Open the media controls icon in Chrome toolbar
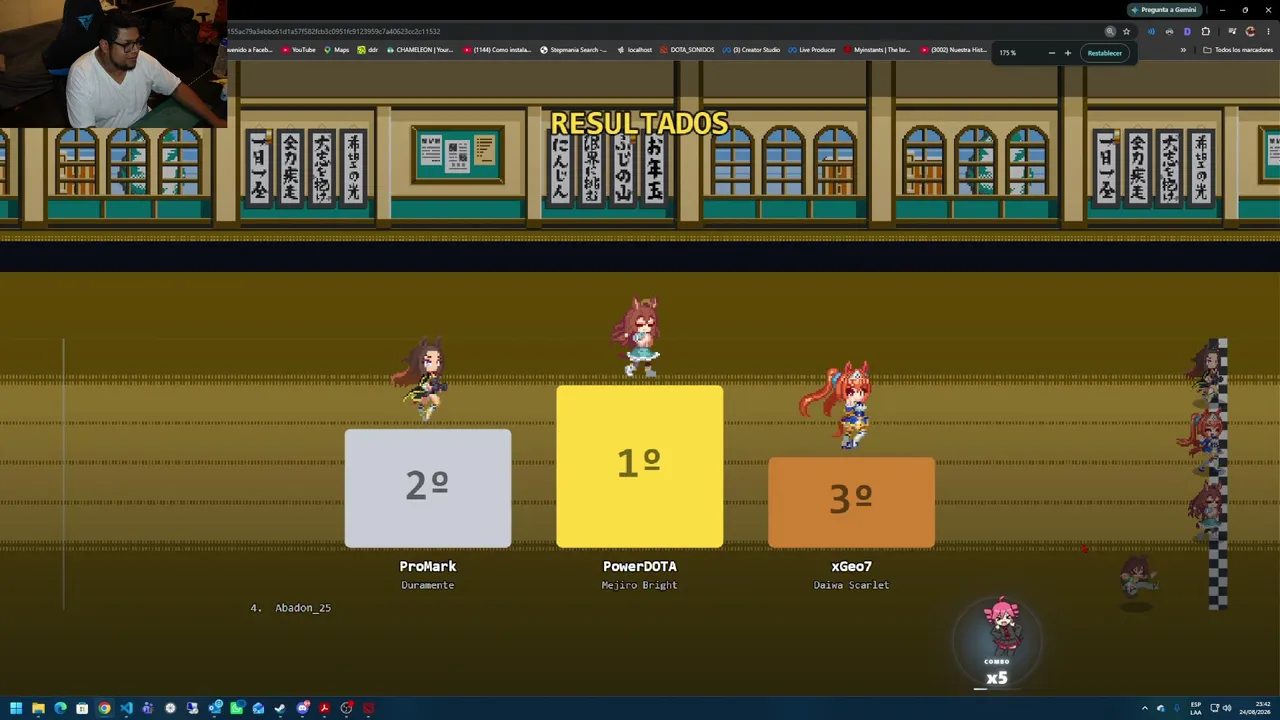Image resolution: width=1280 pixels, height=720 pixels. (x=1232, y=31)
